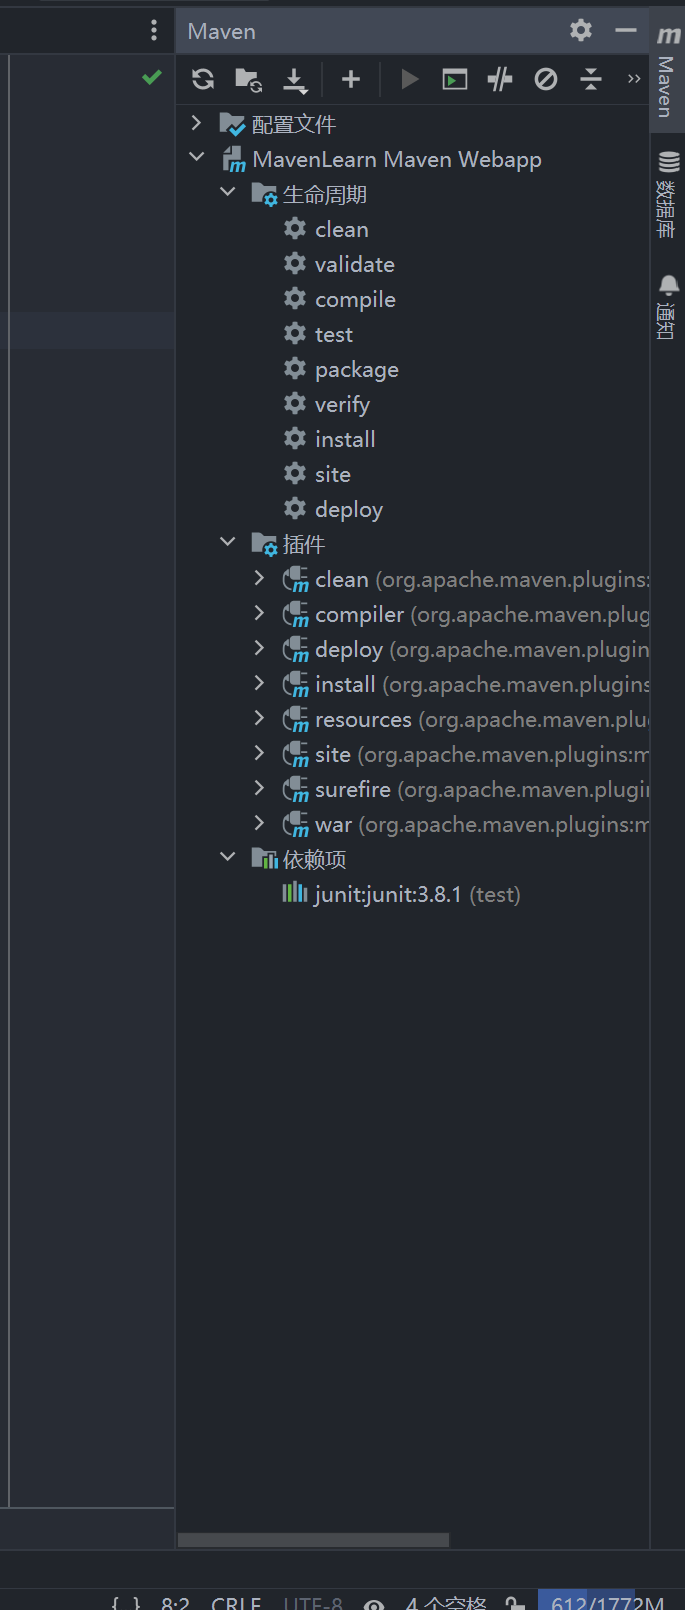Click the Reload All Maven Projects icon
This screenshot has width=685, height=1610.
(203, 80)
